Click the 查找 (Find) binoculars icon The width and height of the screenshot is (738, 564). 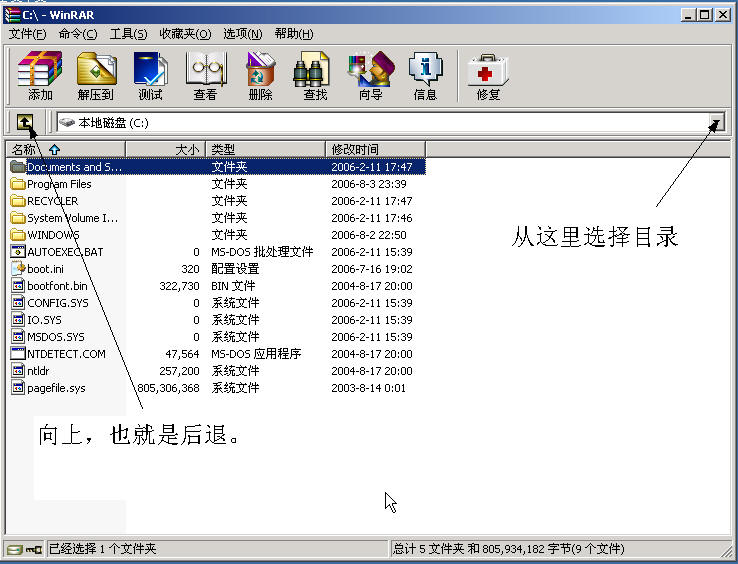(x=311, y=69)
